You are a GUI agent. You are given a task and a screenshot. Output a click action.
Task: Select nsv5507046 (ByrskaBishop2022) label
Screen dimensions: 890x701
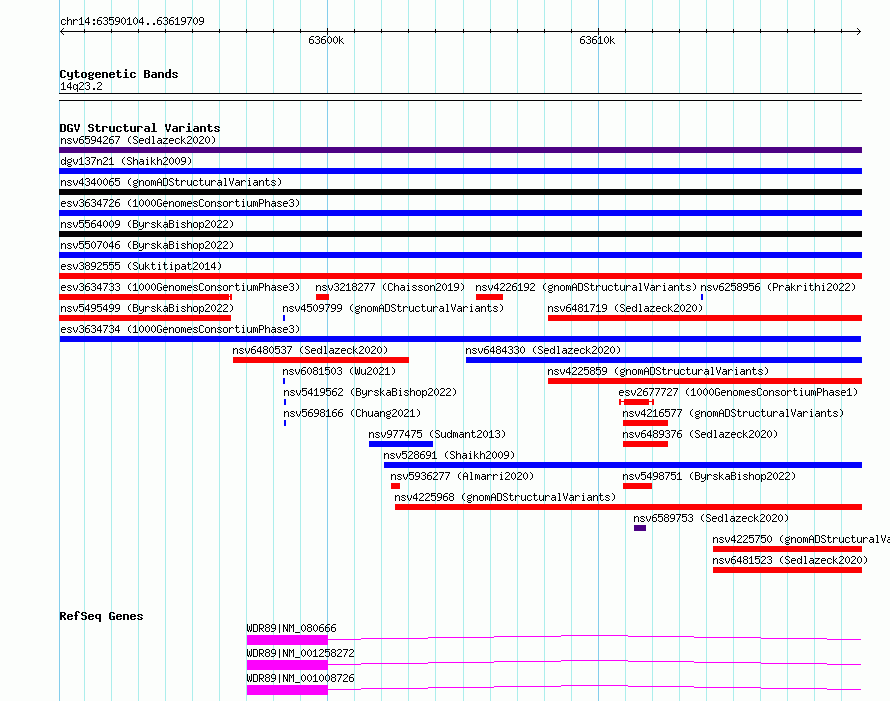(147, 245)
